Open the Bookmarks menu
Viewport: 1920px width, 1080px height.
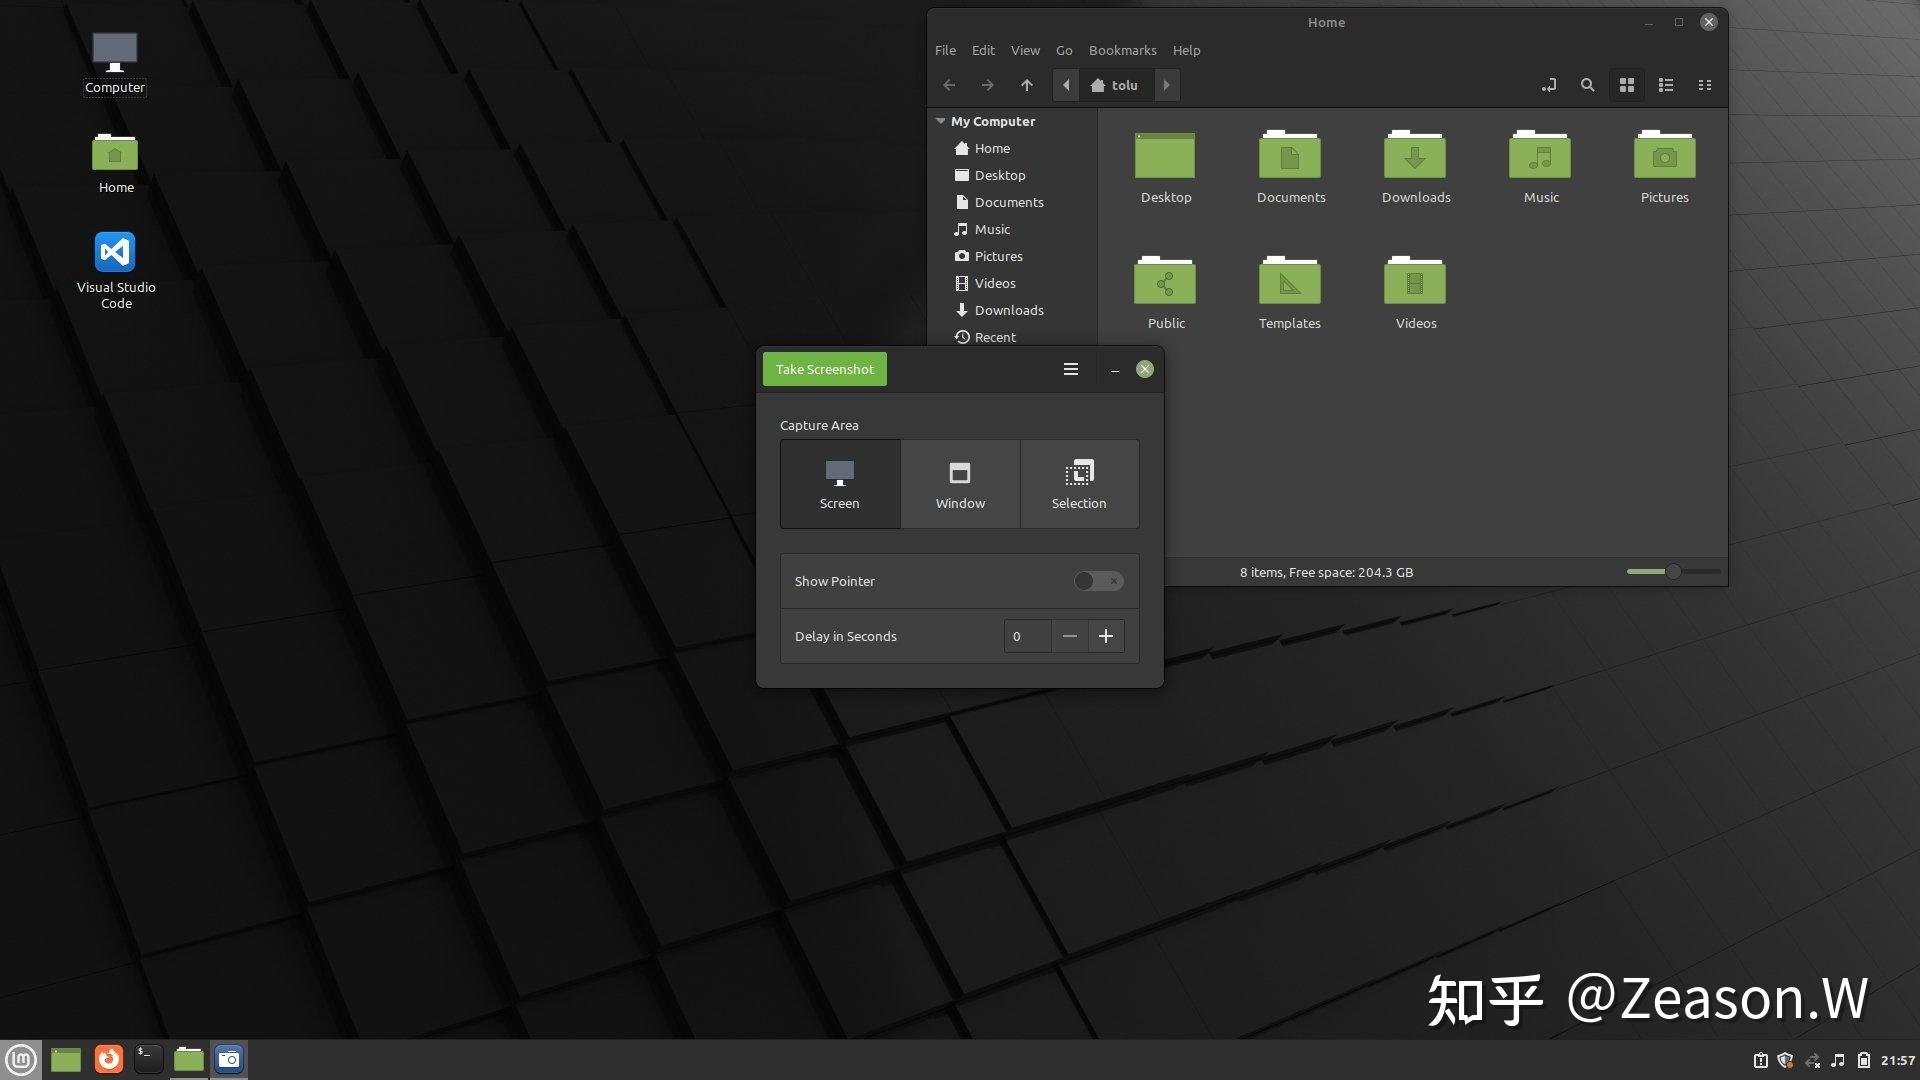[x=1122, y=50]
